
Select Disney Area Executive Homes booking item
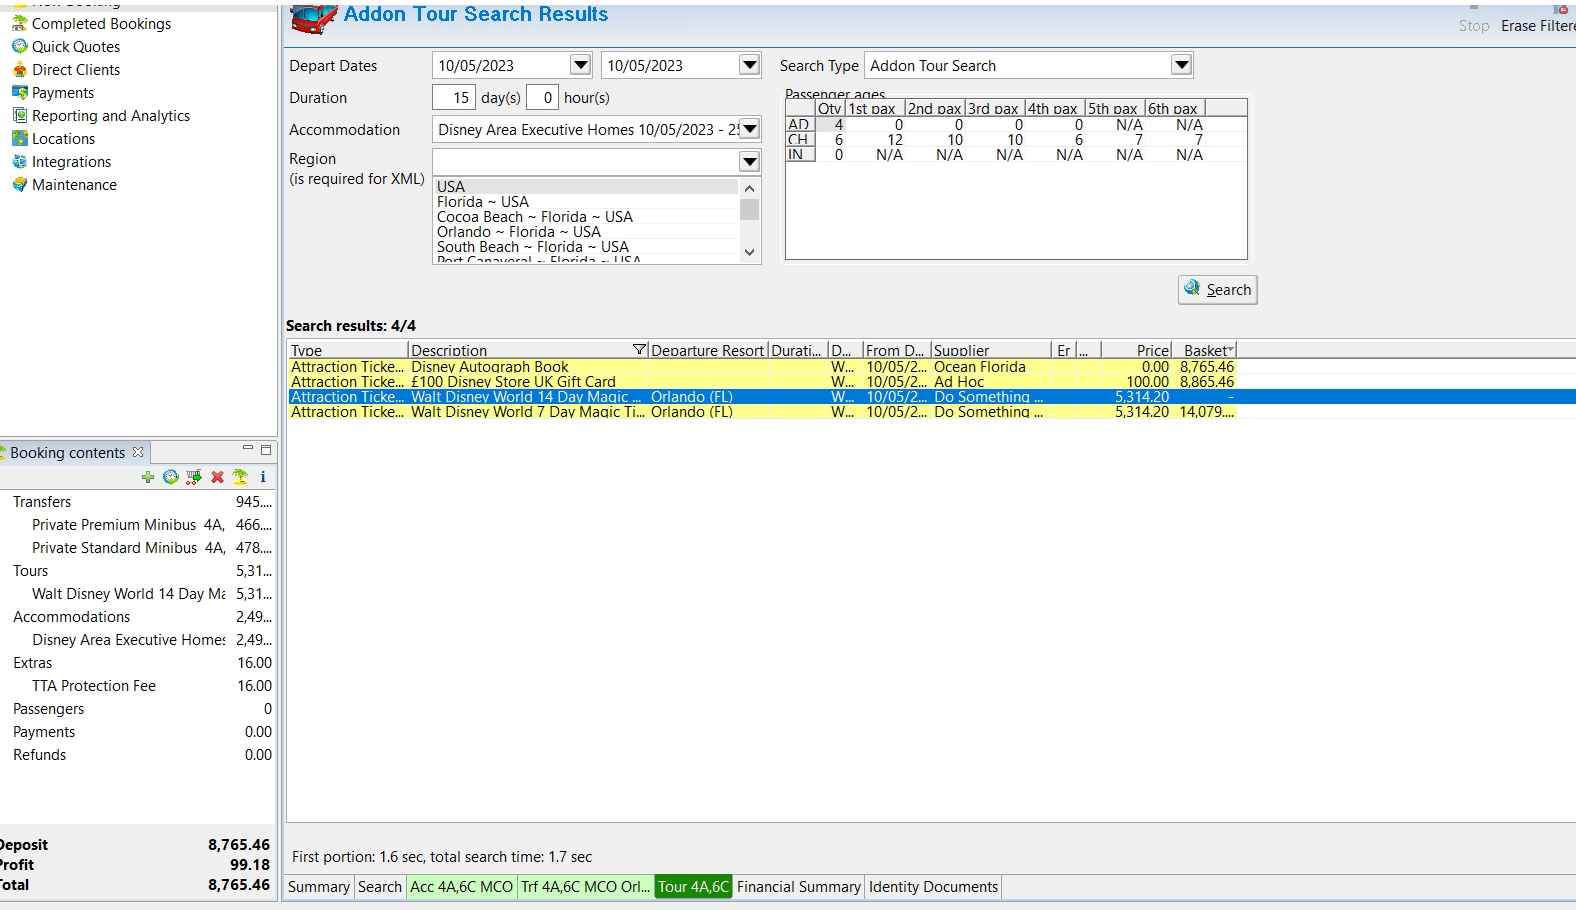136,639
